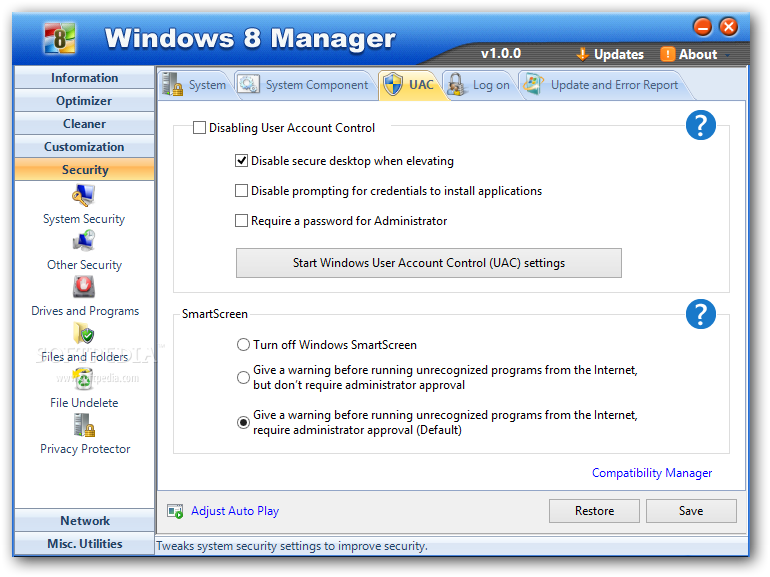The height and width of the screenshot is (577, 770).
Task: Start Windows User Account Control settings
Action: (x=429, y=263)
